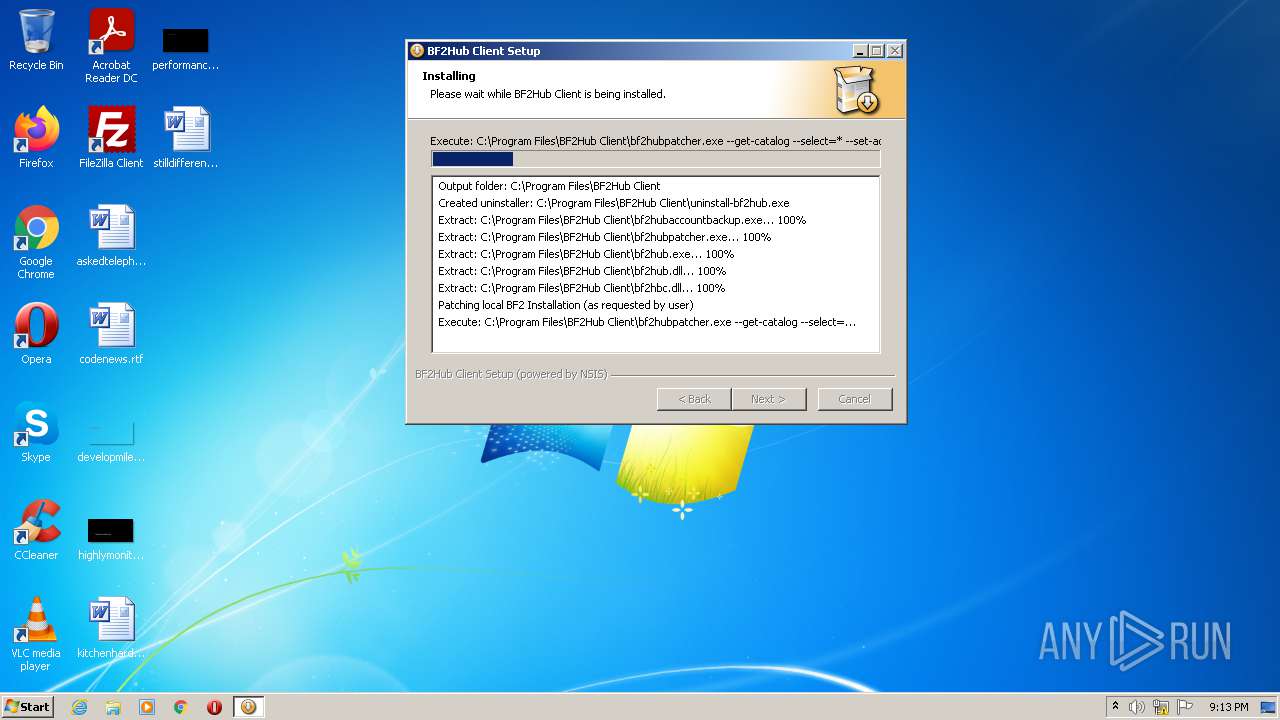Click the installation progress bar
This screenshot has height=720, width=1280.
[x=656, y=159]
